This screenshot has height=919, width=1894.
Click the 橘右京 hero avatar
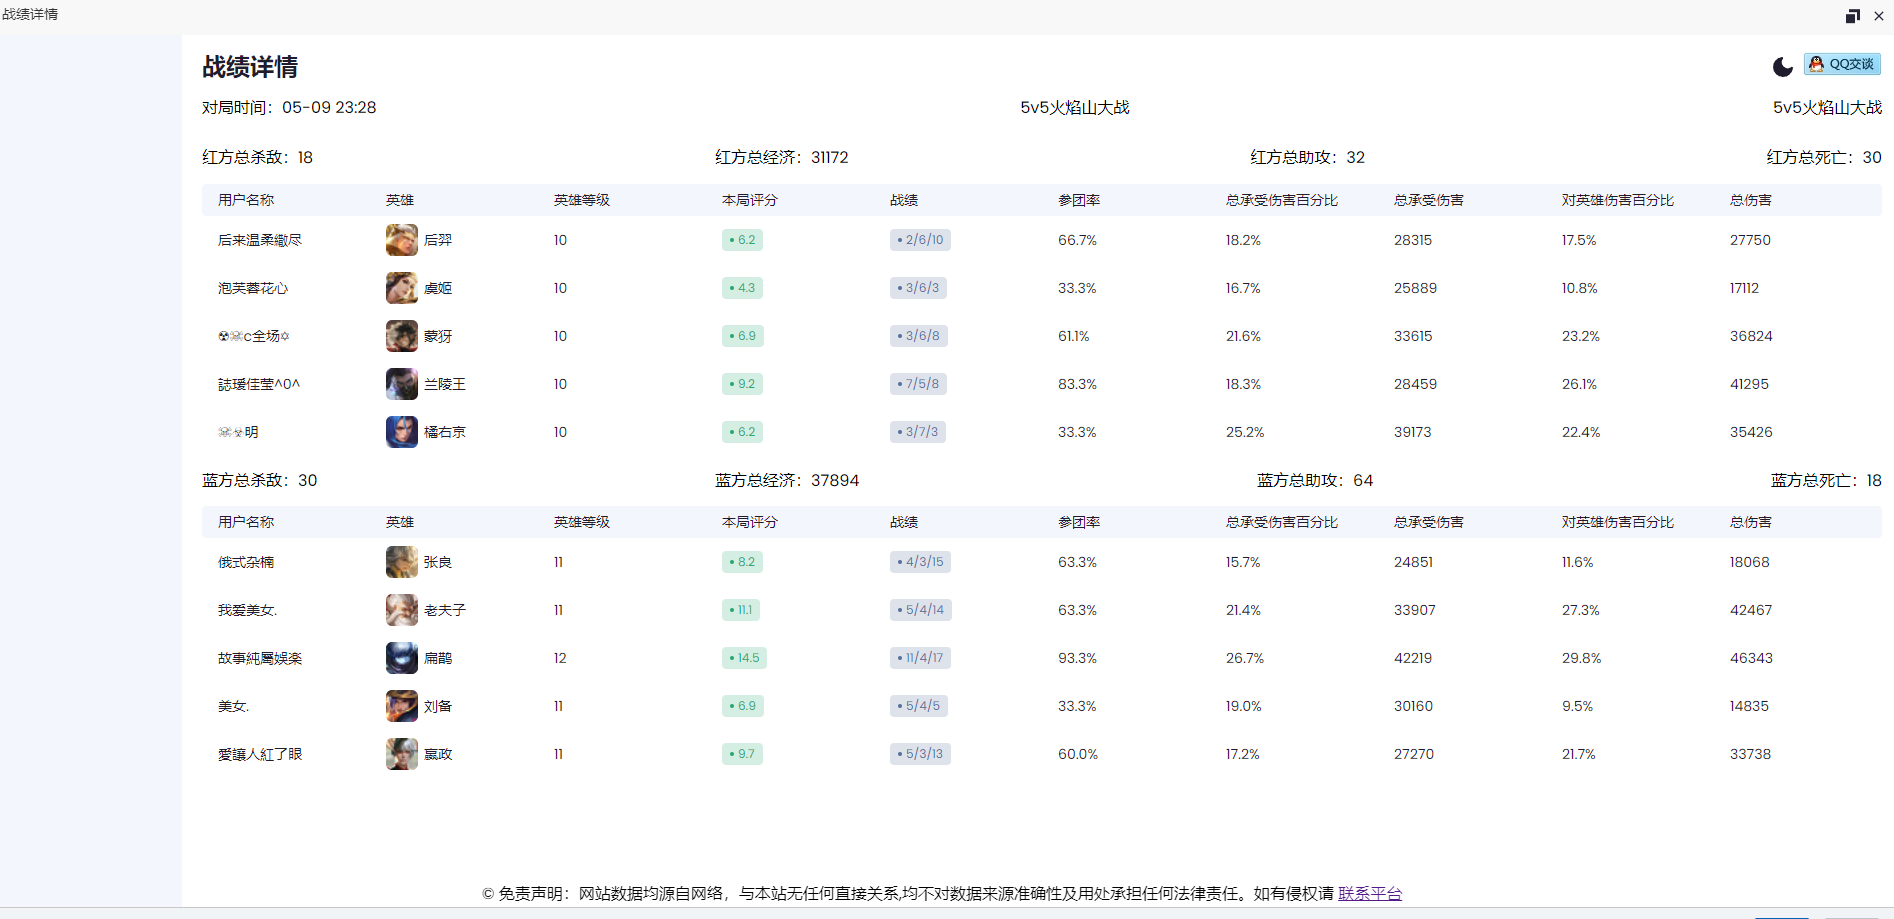pos(402,432)
